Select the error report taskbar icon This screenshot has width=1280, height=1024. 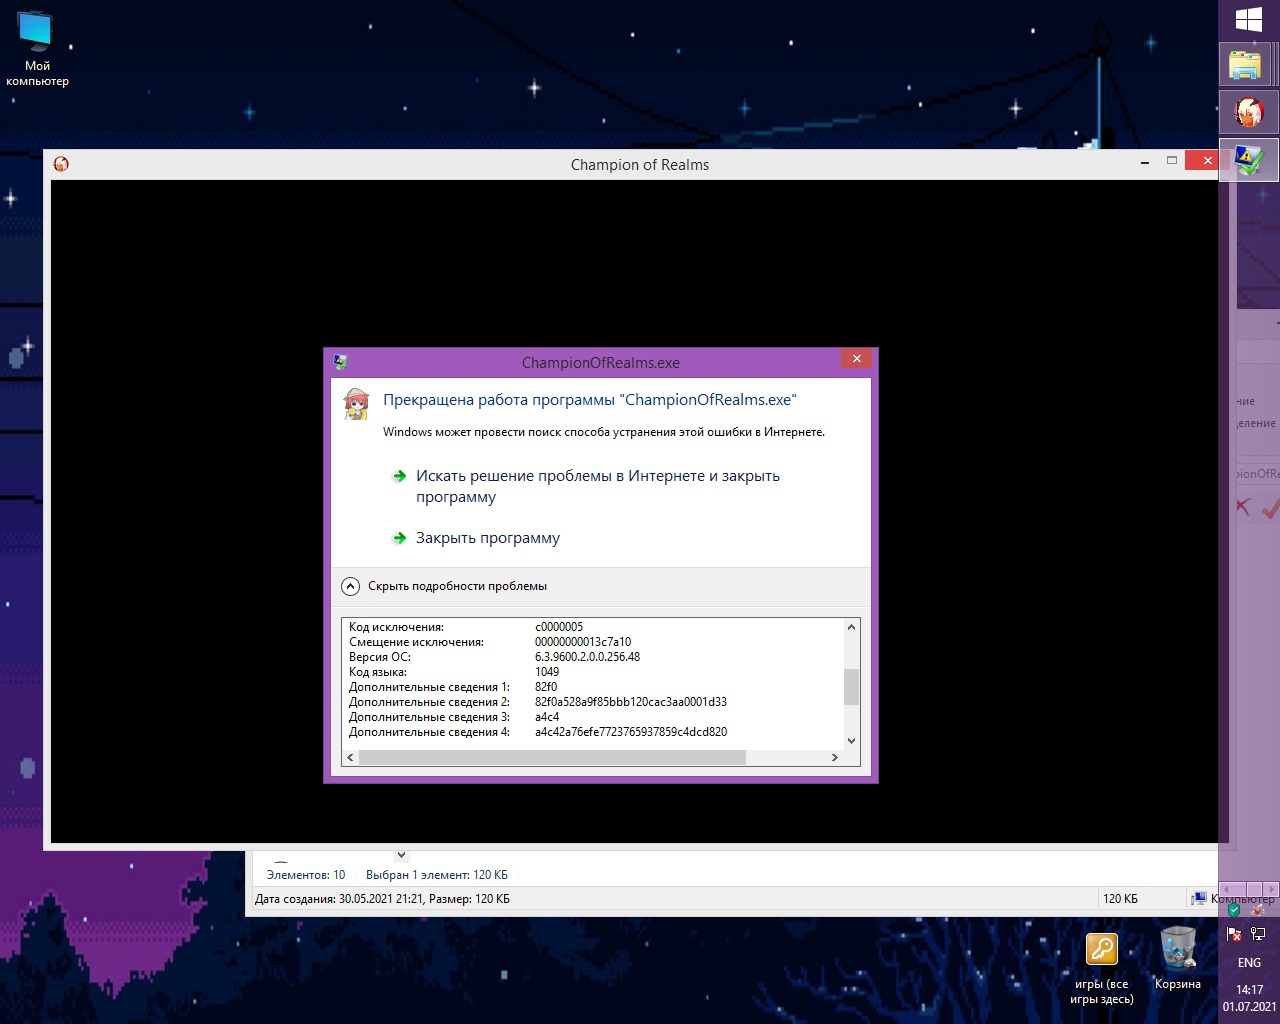click(x=1249, y=160)
